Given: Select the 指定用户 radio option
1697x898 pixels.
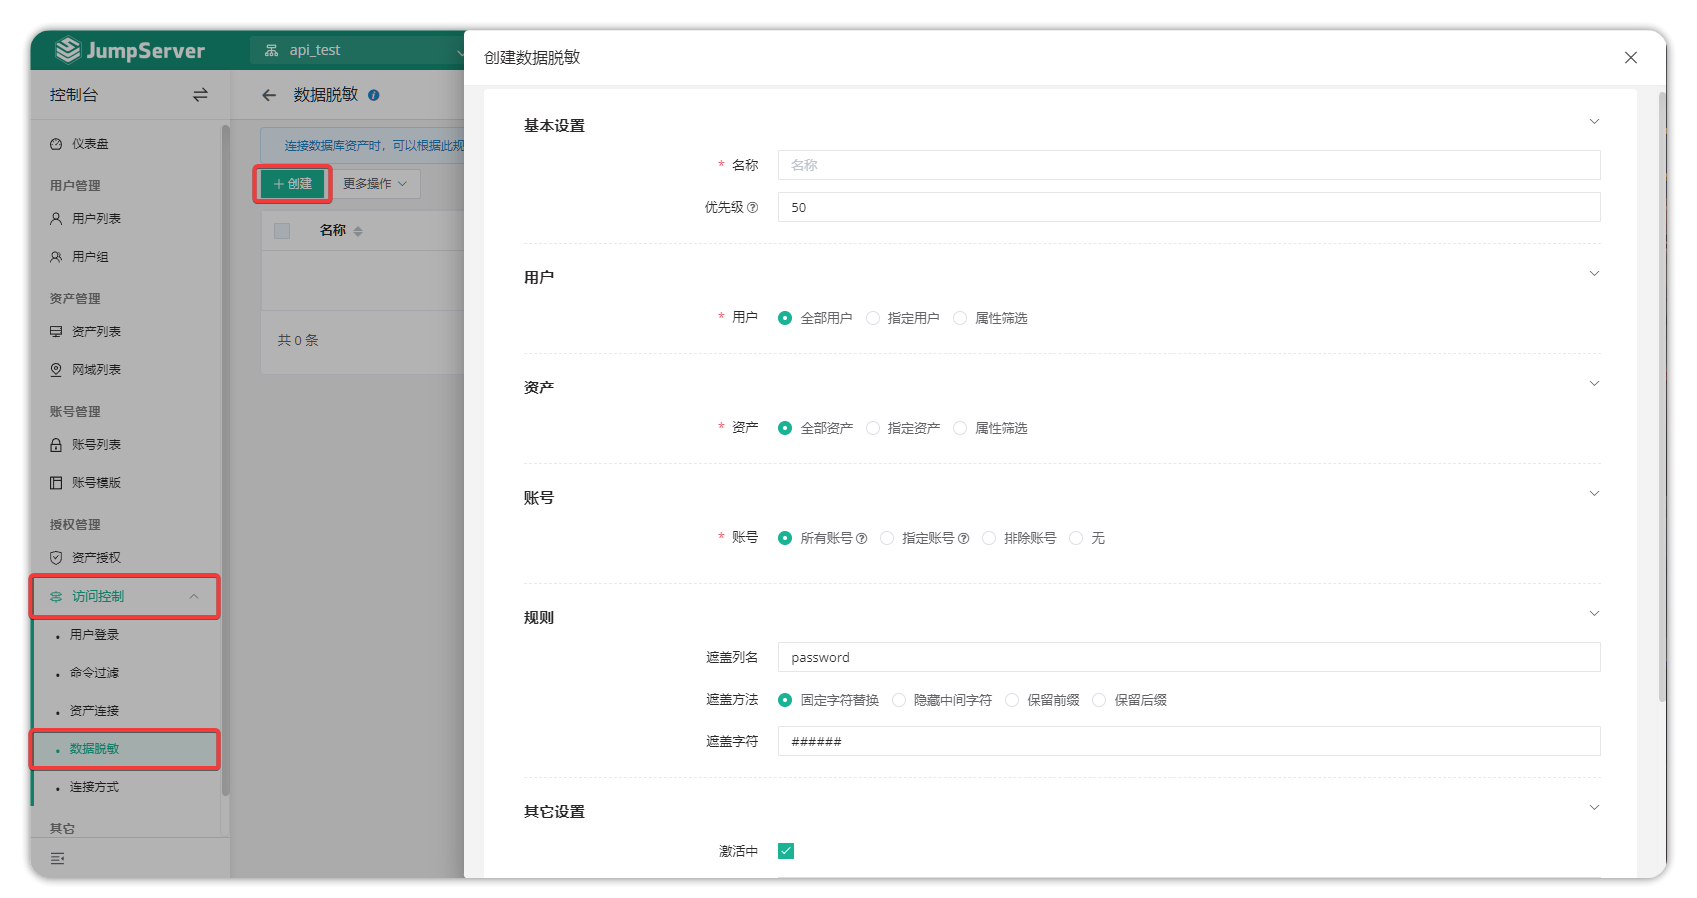Looking at the screenshot, I should [873, 318].
